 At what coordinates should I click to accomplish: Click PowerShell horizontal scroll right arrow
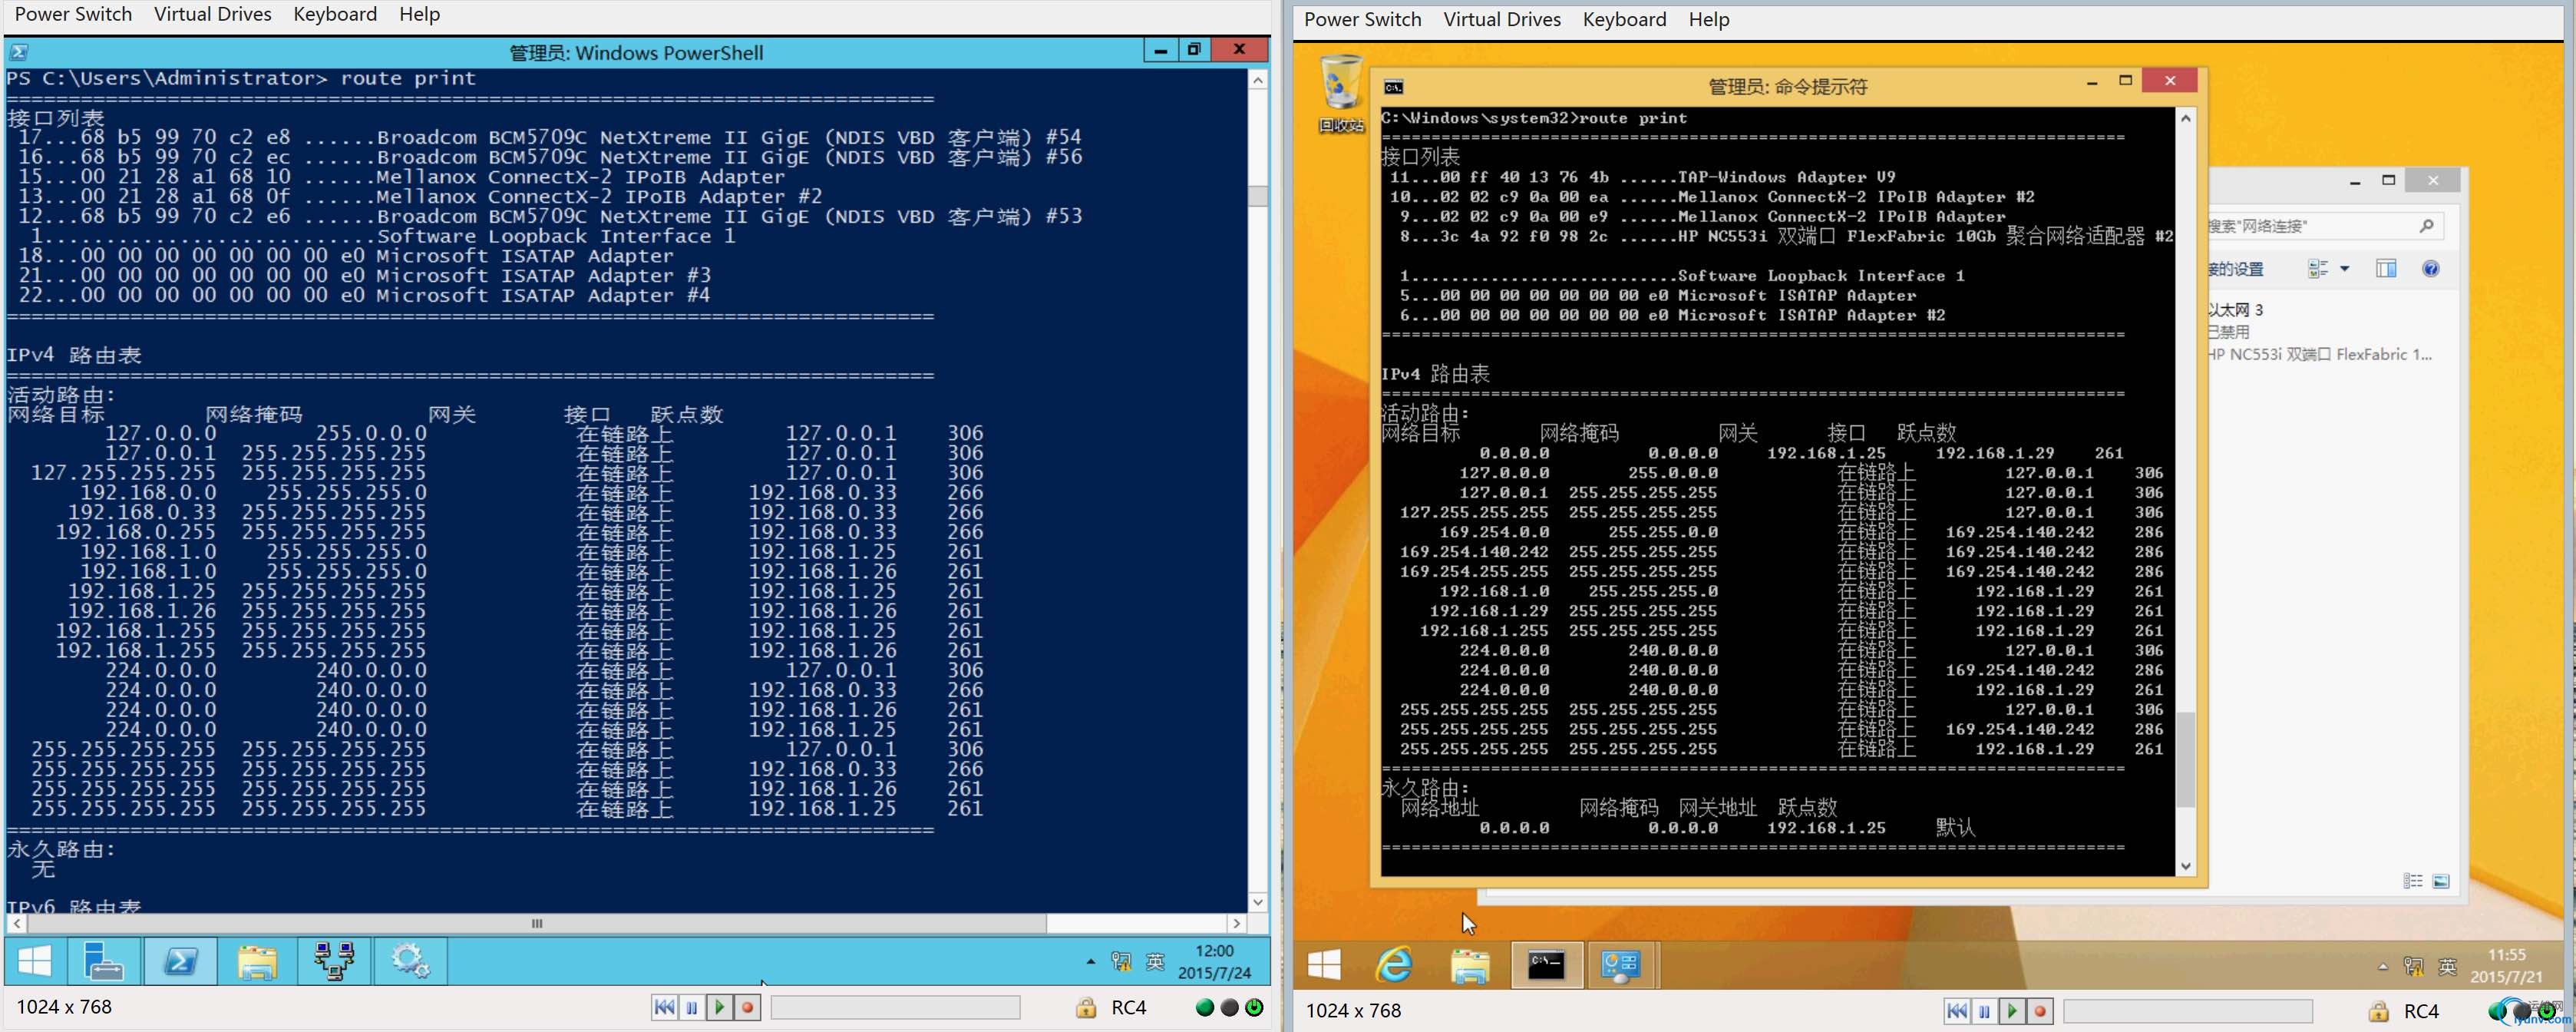tap(1237, 924)
